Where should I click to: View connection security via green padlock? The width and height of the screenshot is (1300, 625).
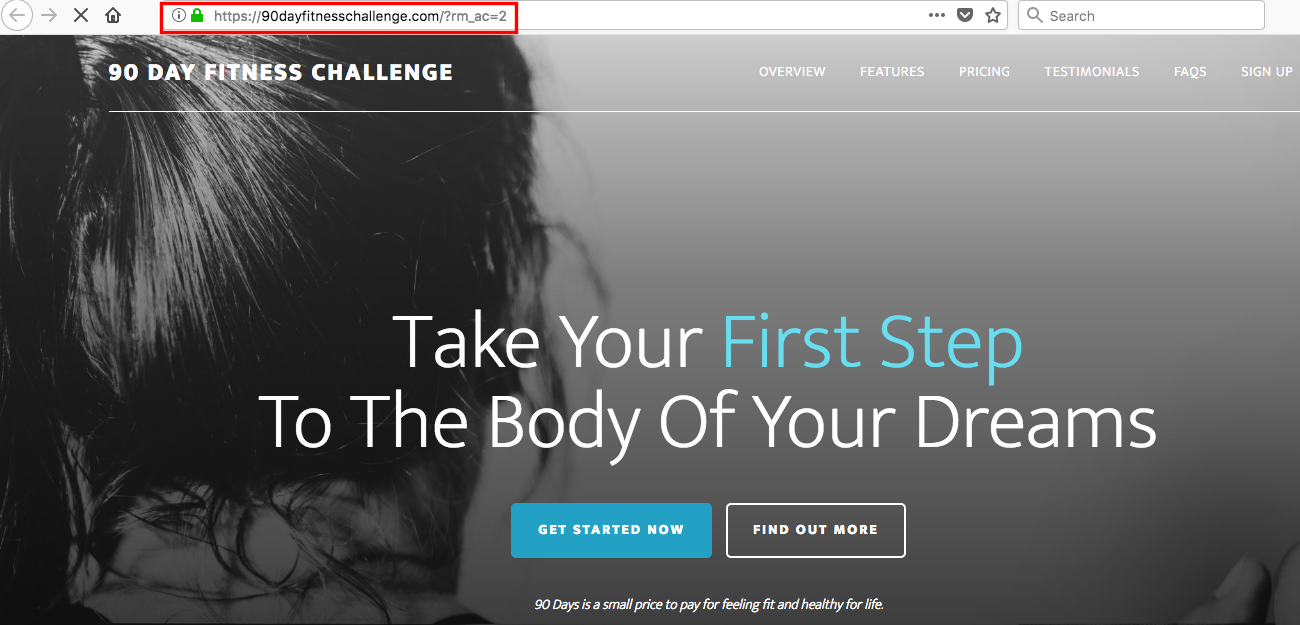click(197, 16)
